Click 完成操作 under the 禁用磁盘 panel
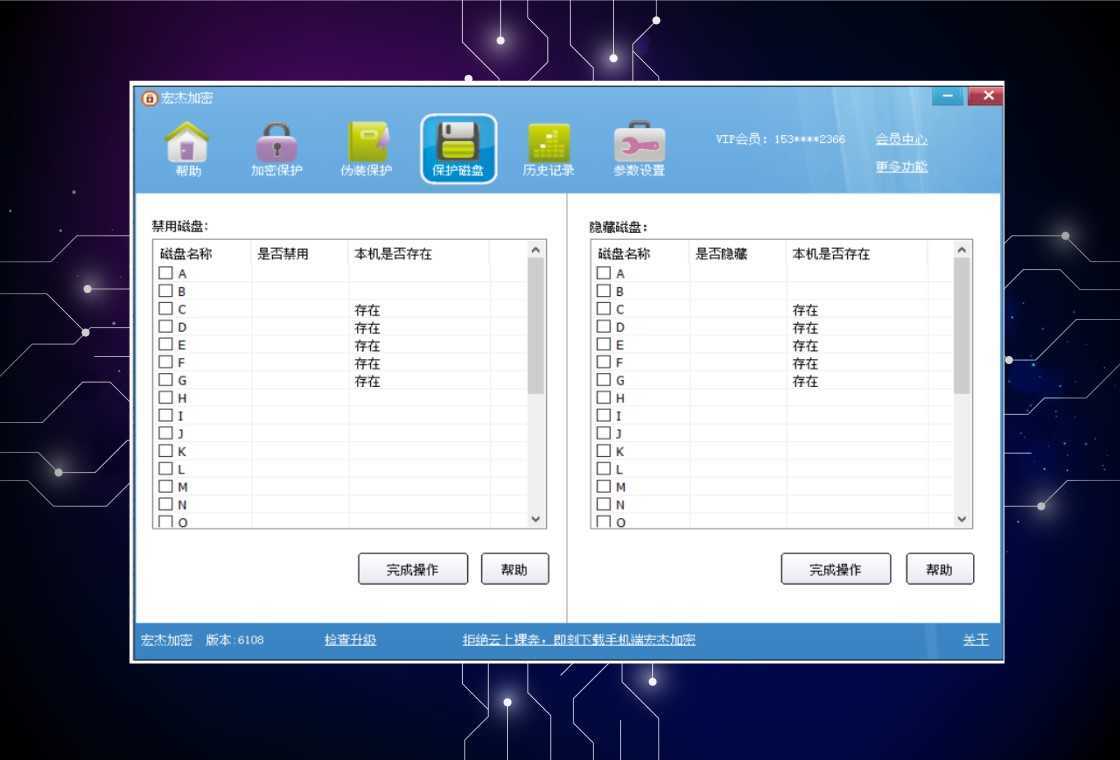1120x760 pixels. 413,568
